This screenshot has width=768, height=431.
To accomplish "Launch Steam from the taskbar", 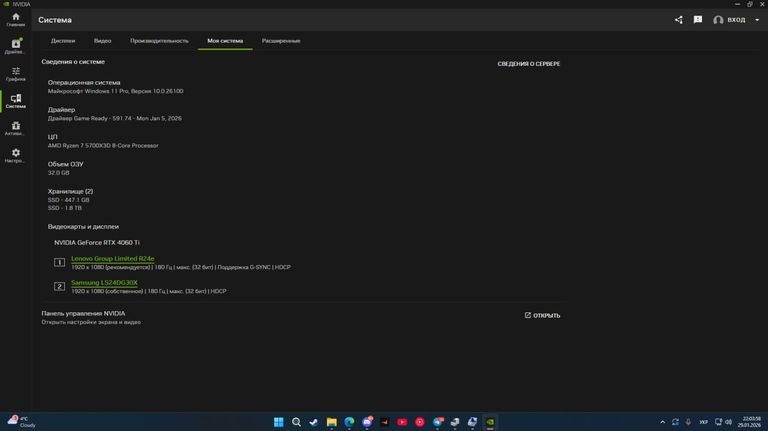I will click(314, 422).
